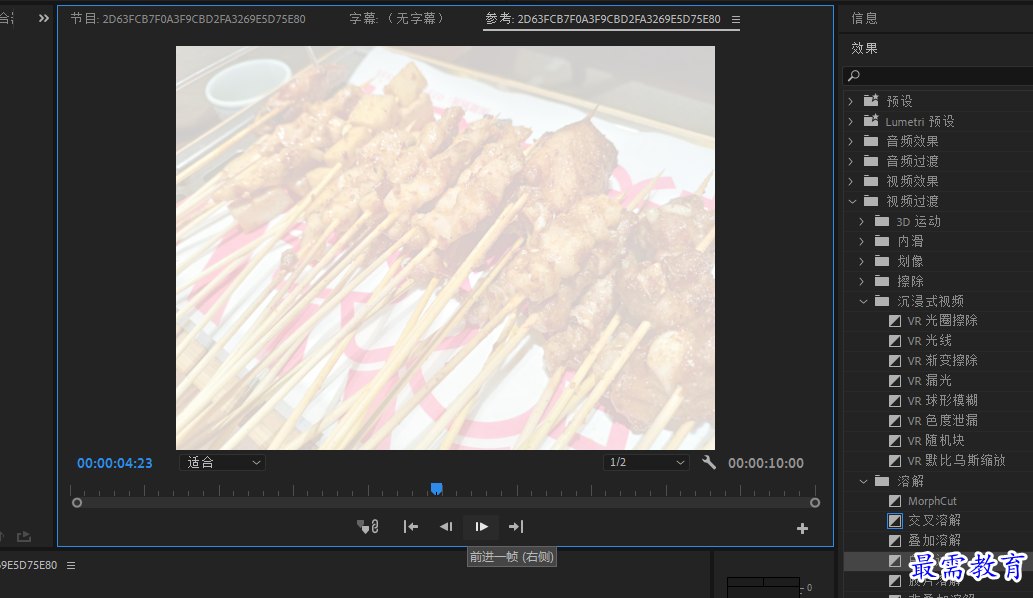Expand the 音频过渡 folder

pyautogui.click(x=851, y=161)
